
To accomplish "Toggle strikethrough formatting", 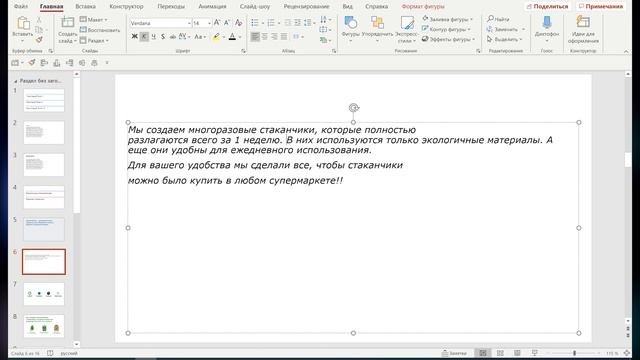I will point(173,37).
